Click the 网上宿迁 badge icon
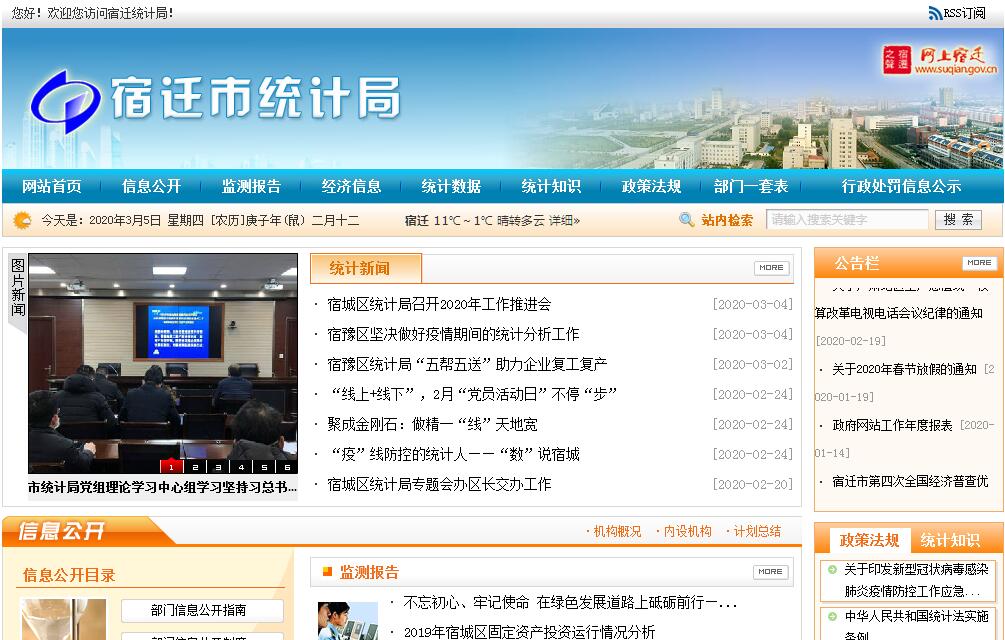This screenshot has width=1005, height=640. (x=897, y=60)
